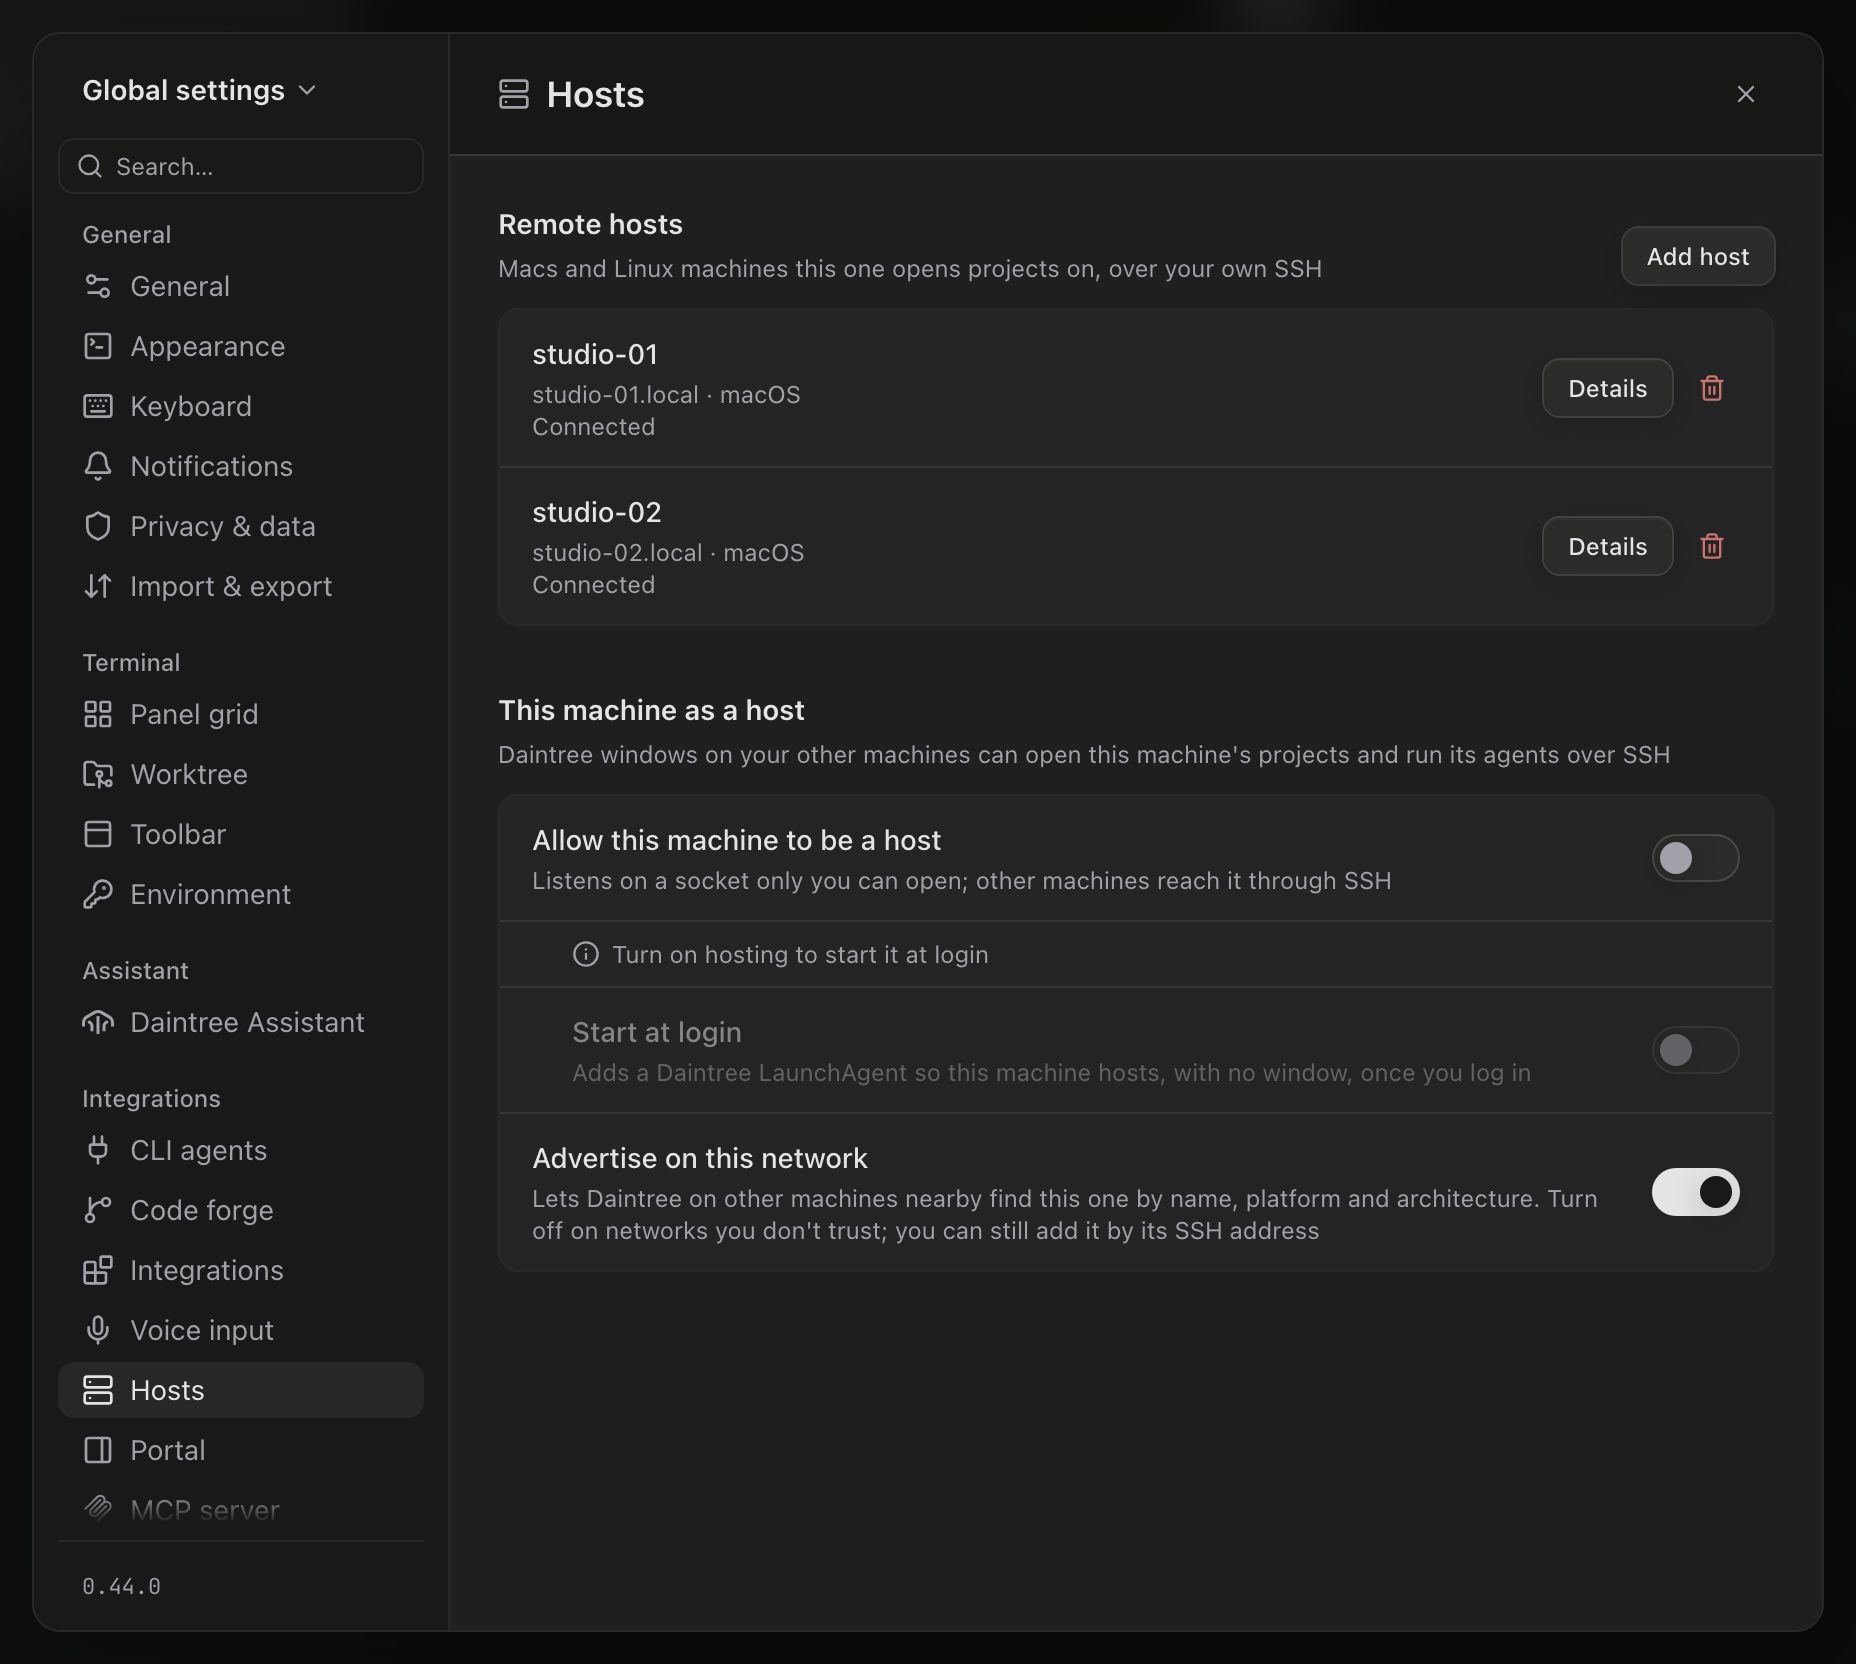Open the General settings sliders icon
The height and width of the screenshot is (1664, 1856).
pyautogui.click(x=97, y=286)
